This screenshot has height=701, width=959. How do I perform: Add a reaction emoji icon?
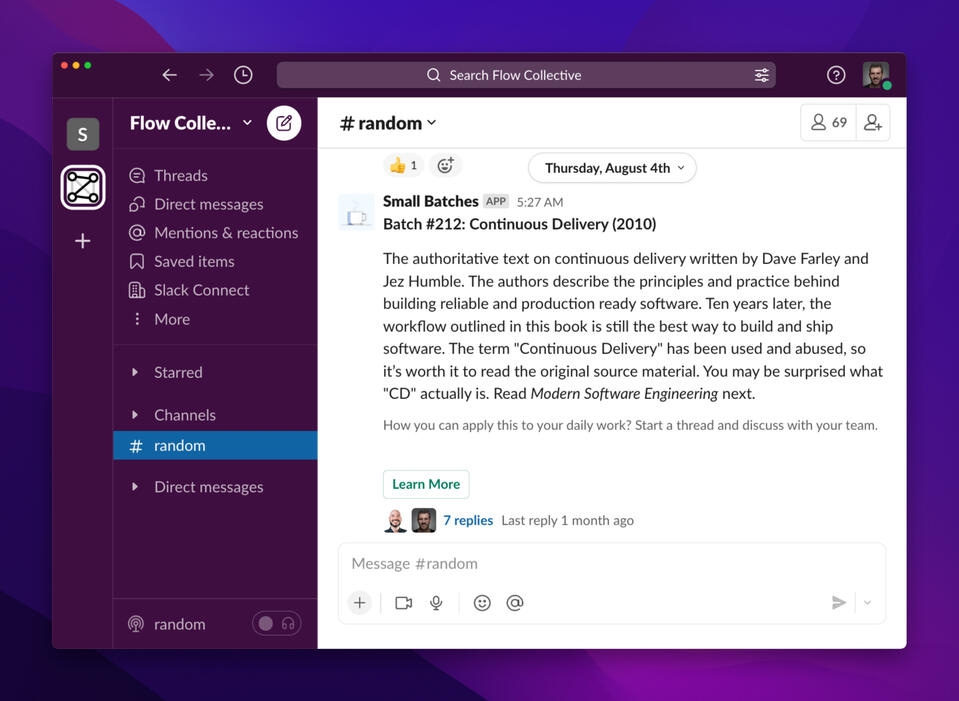coord(445,165)
